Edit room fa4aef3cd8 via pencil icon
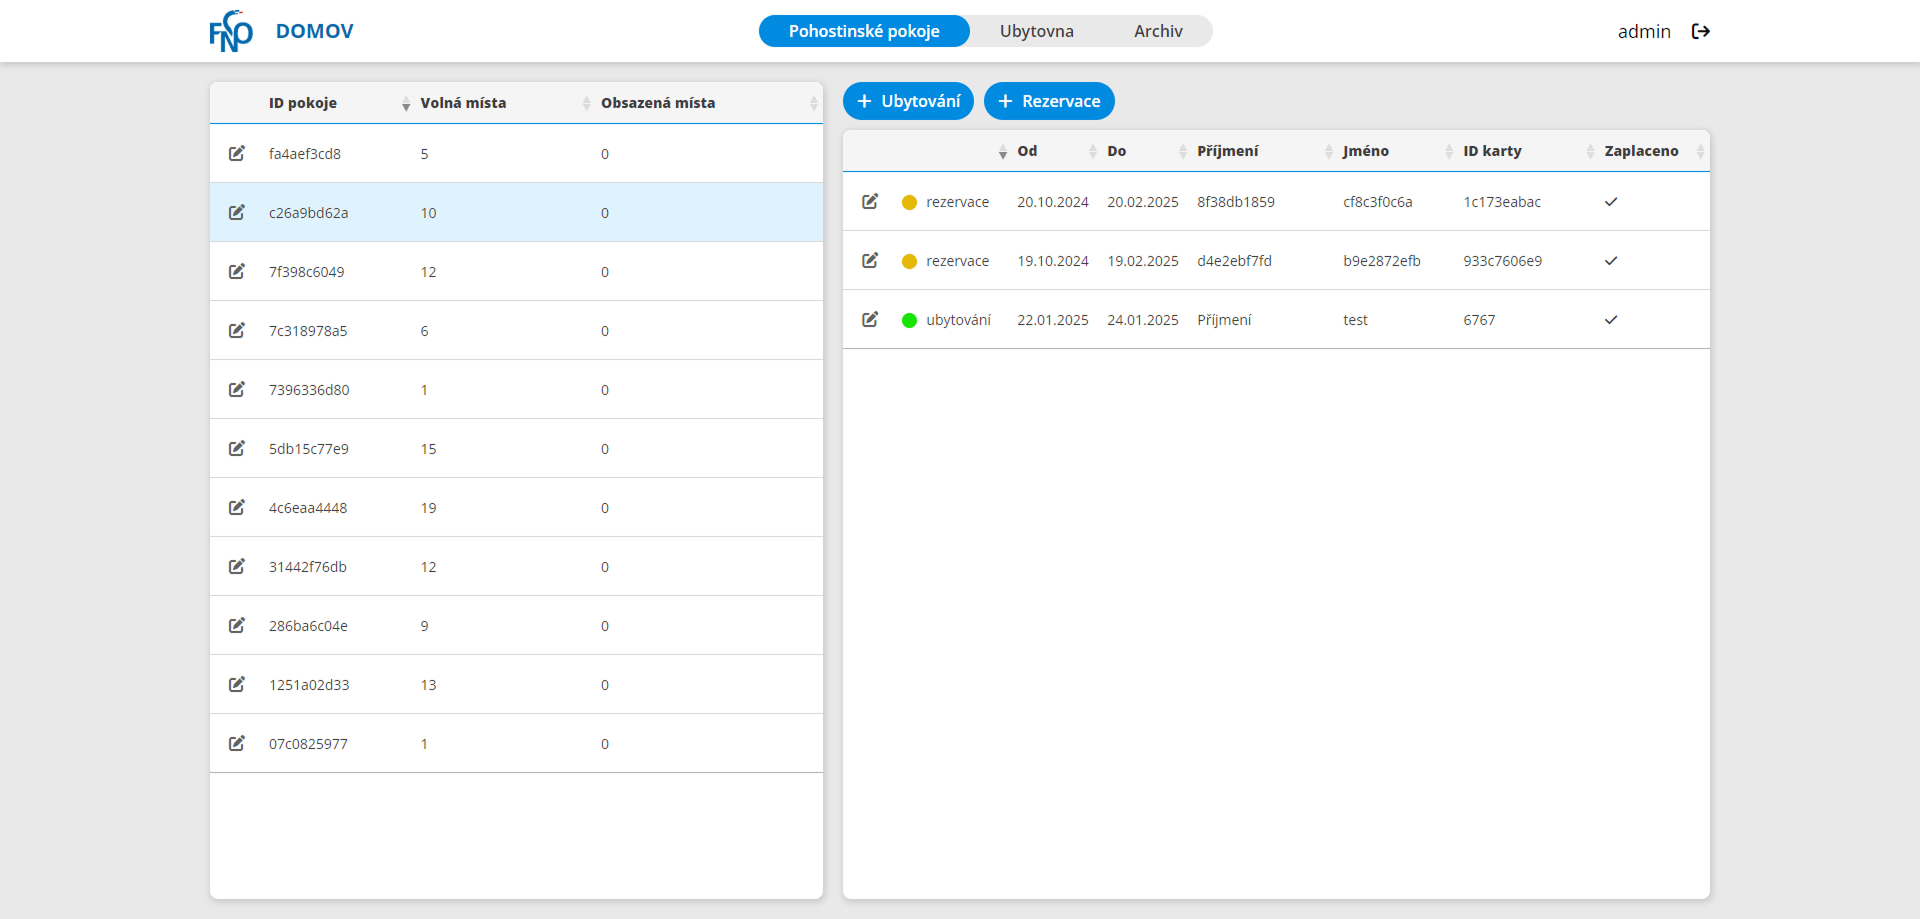 click(237, 153)
